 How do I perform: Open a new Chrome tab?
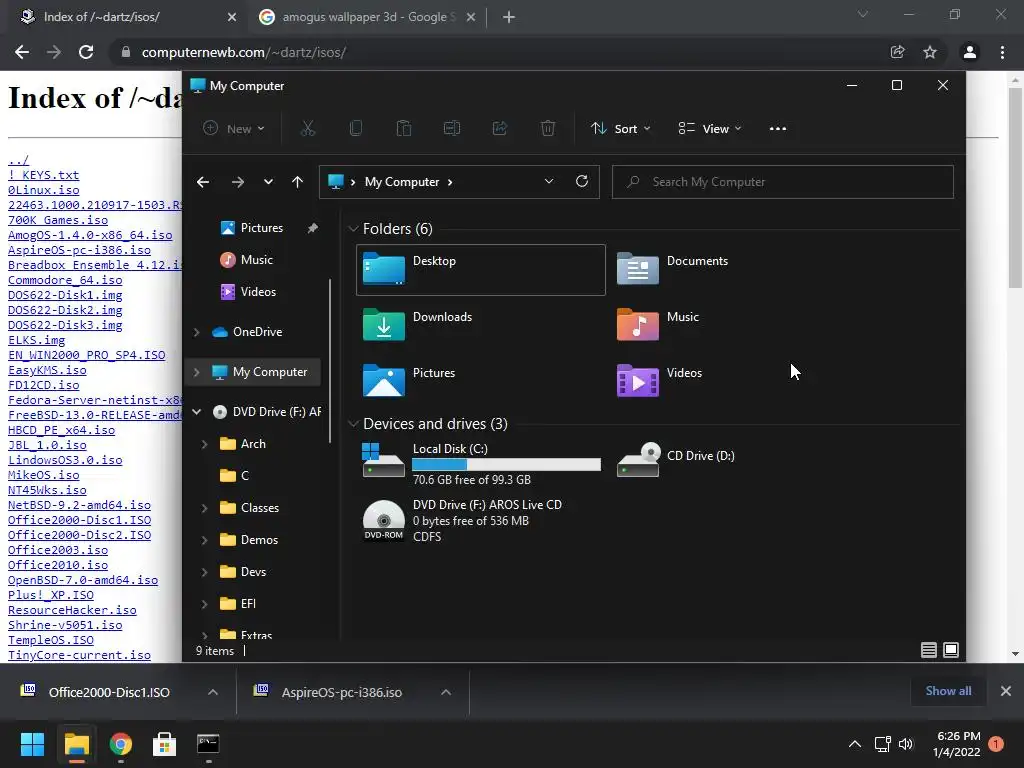pyautogui.click(x=509, y=18)
